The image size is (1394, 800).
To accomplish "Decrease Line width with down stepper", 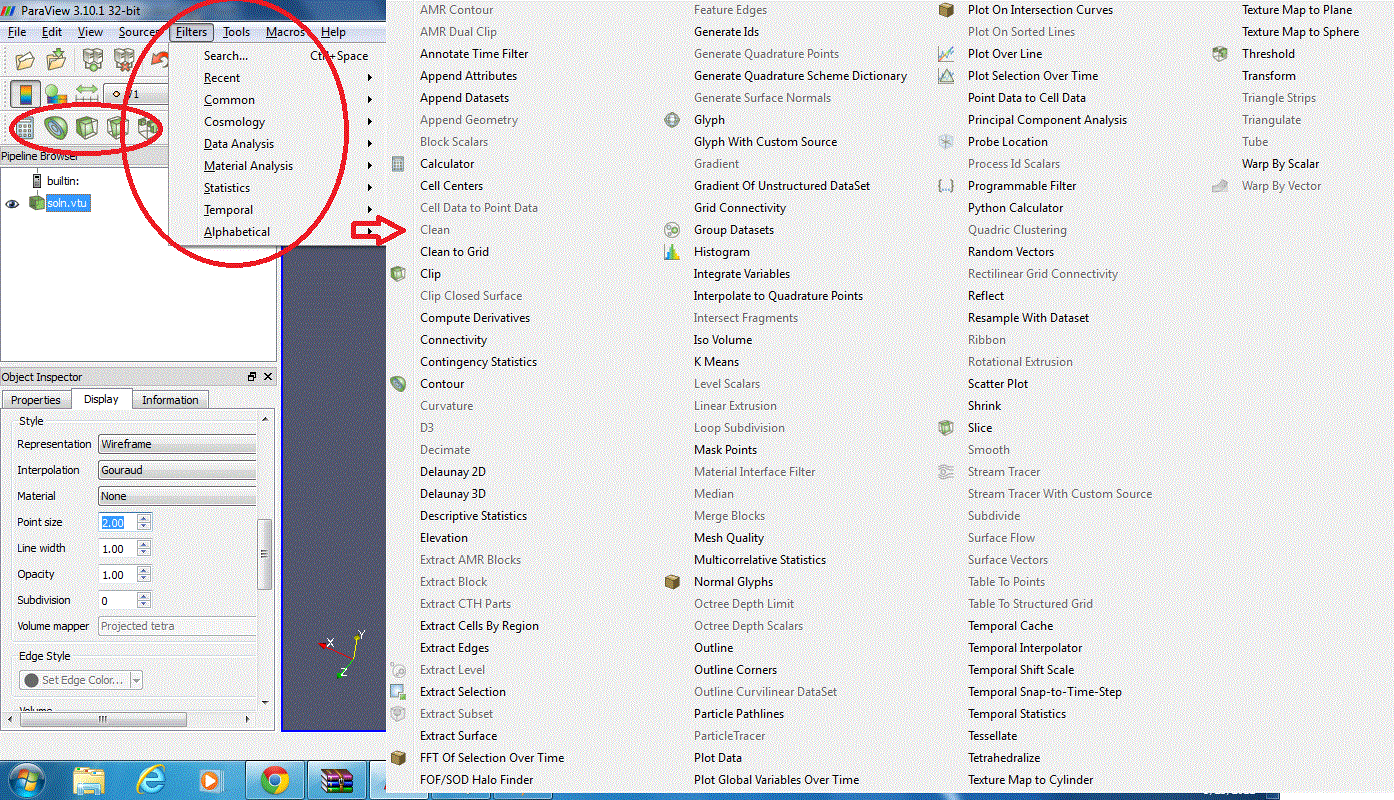I will click(x=144, y=552).
